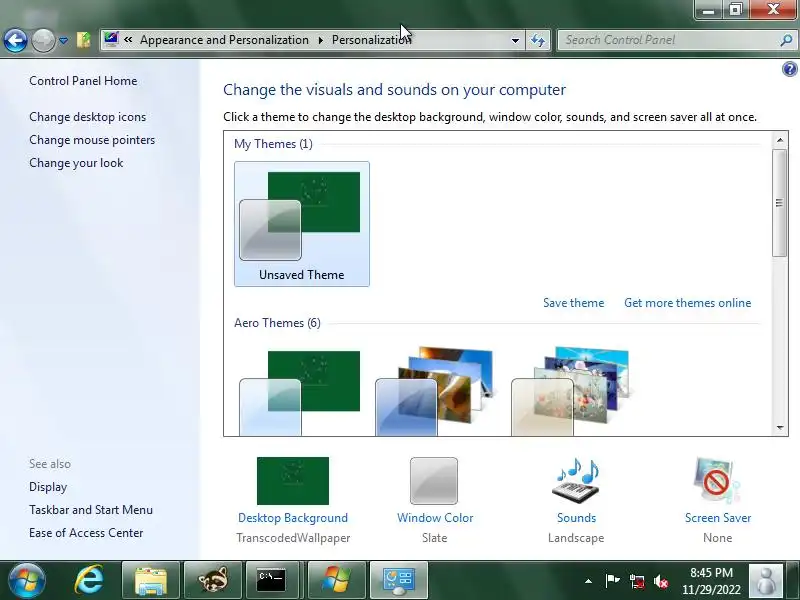Screen dimensions: 800x600
Task: Open Help via the blue question icon
Action: (x=789, y=68)
